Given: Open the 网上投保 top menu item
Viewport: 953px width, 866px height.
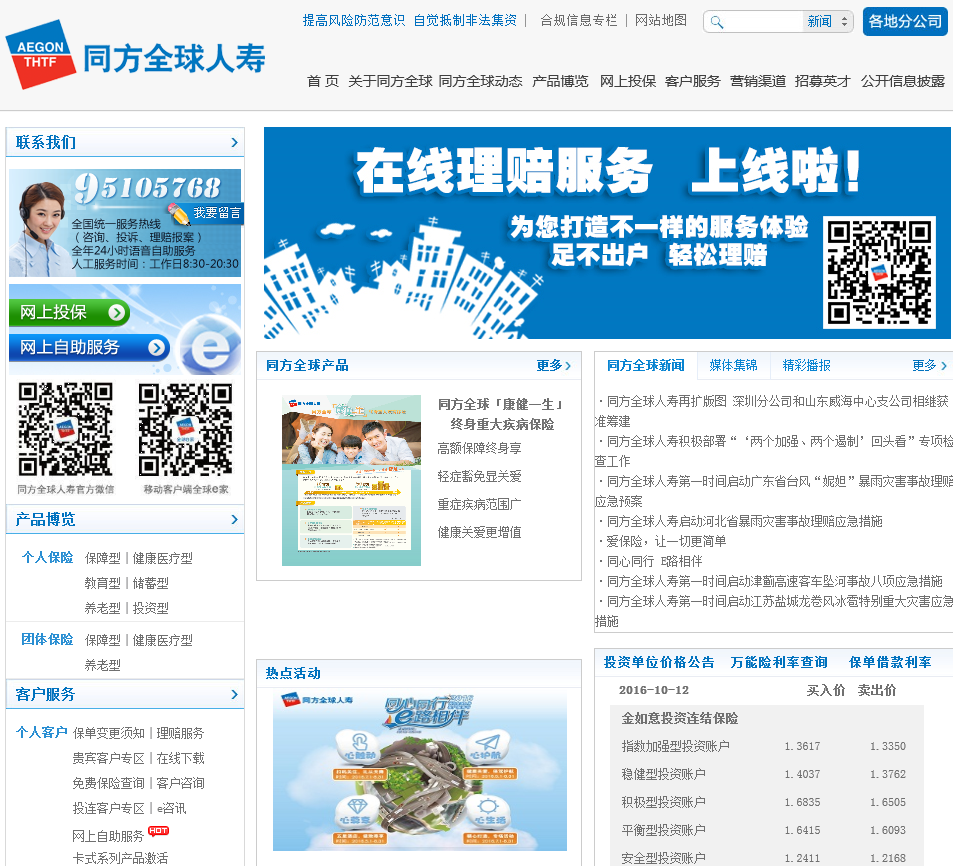Looking at the screenshot, I should (x=628, y=81).
